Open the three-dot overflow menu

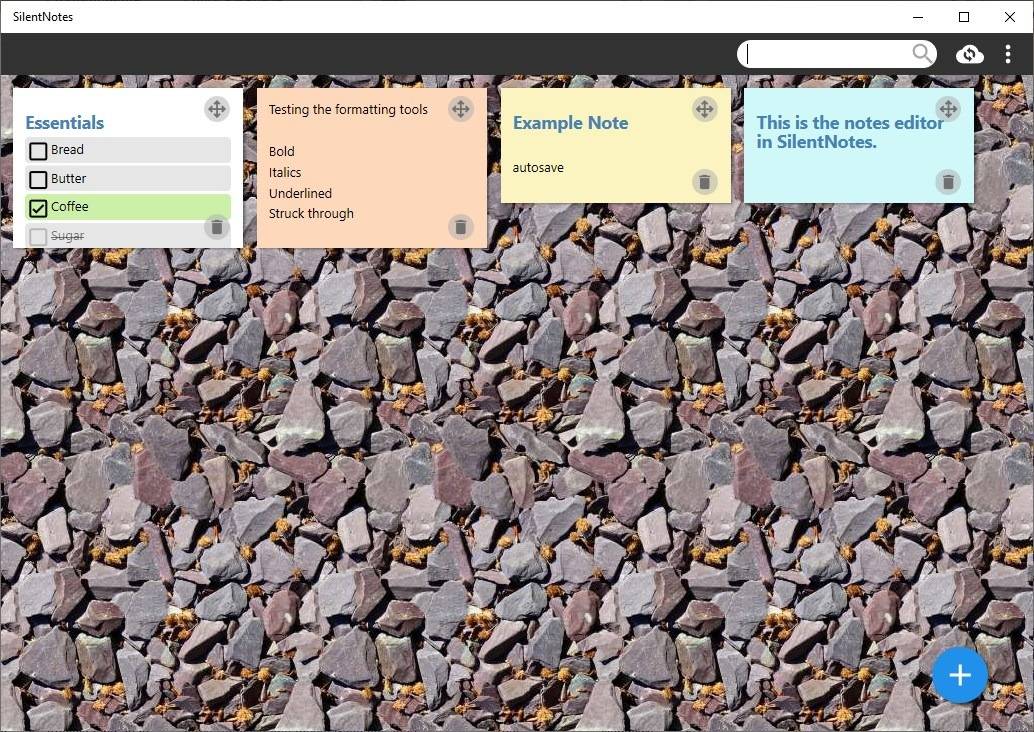click(1008, 54)
